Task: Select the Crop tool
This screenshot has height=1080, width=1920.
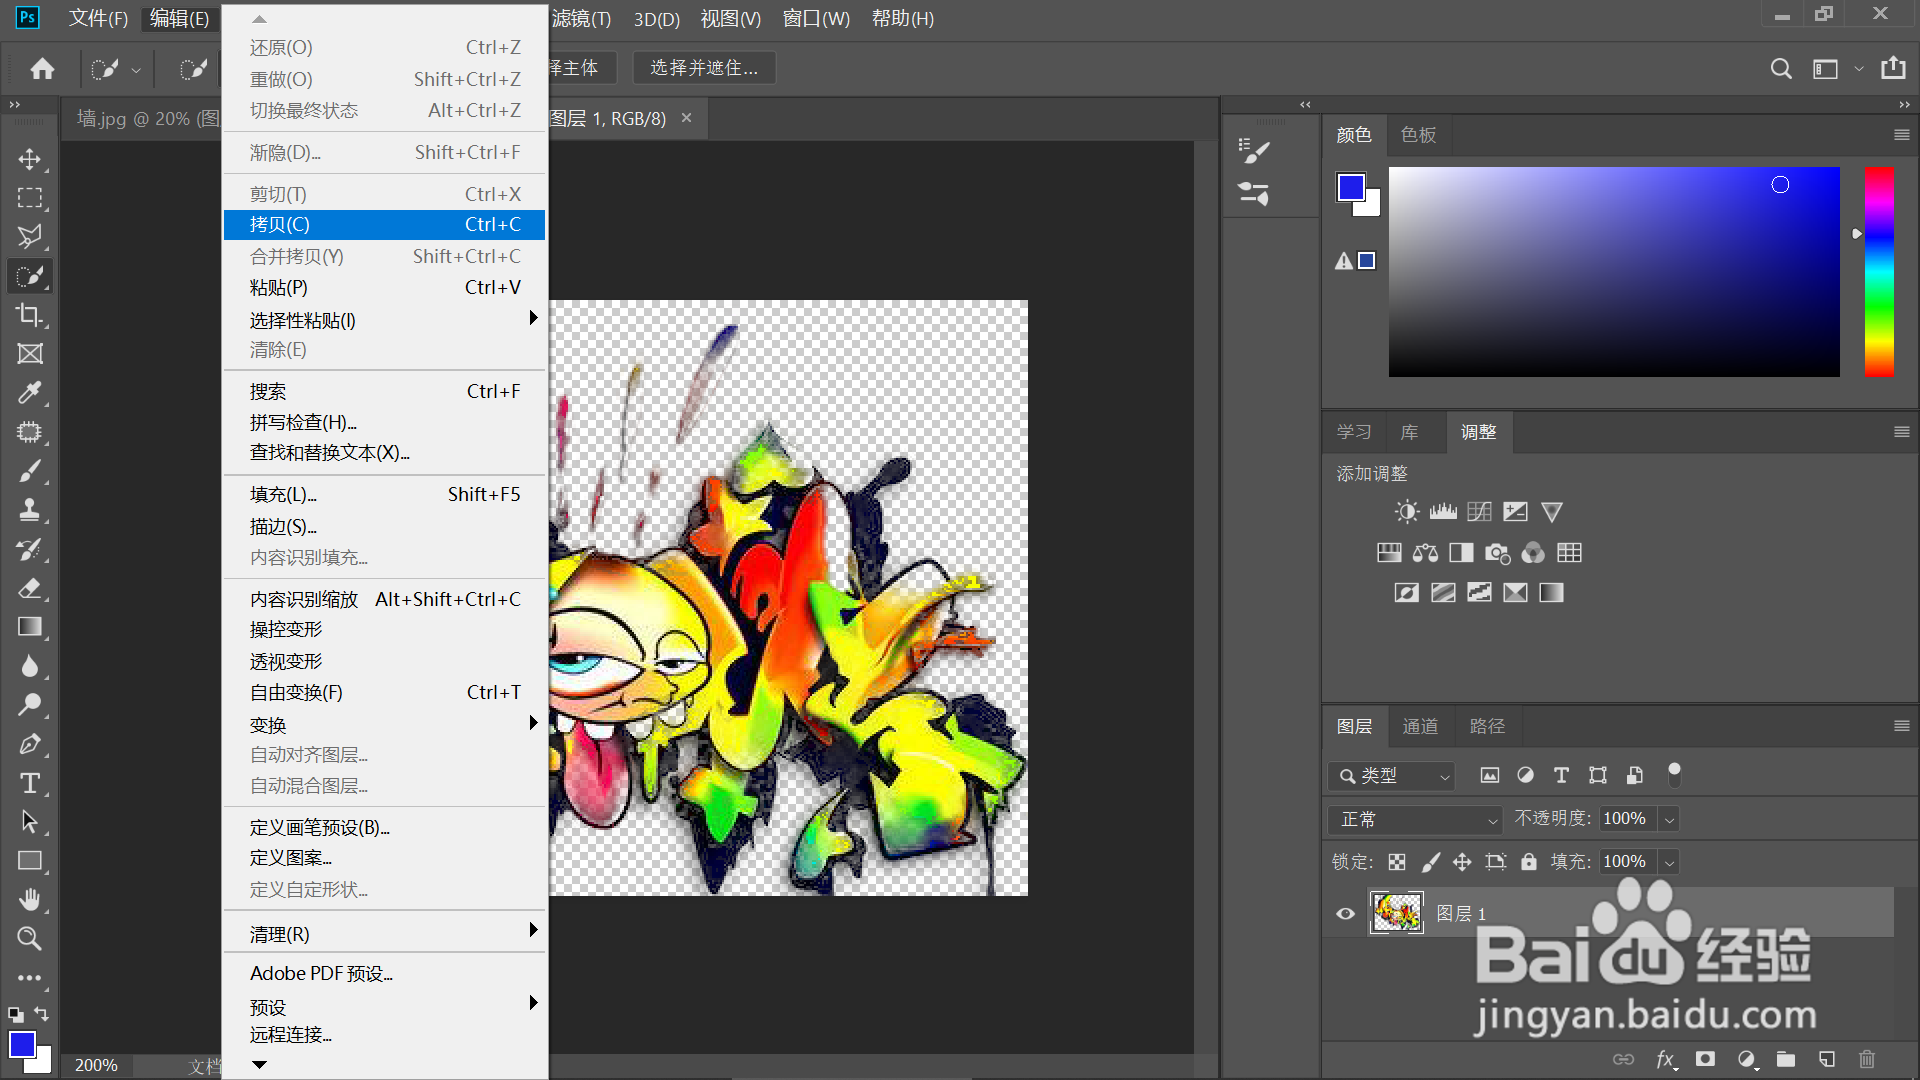Action: 30,315
